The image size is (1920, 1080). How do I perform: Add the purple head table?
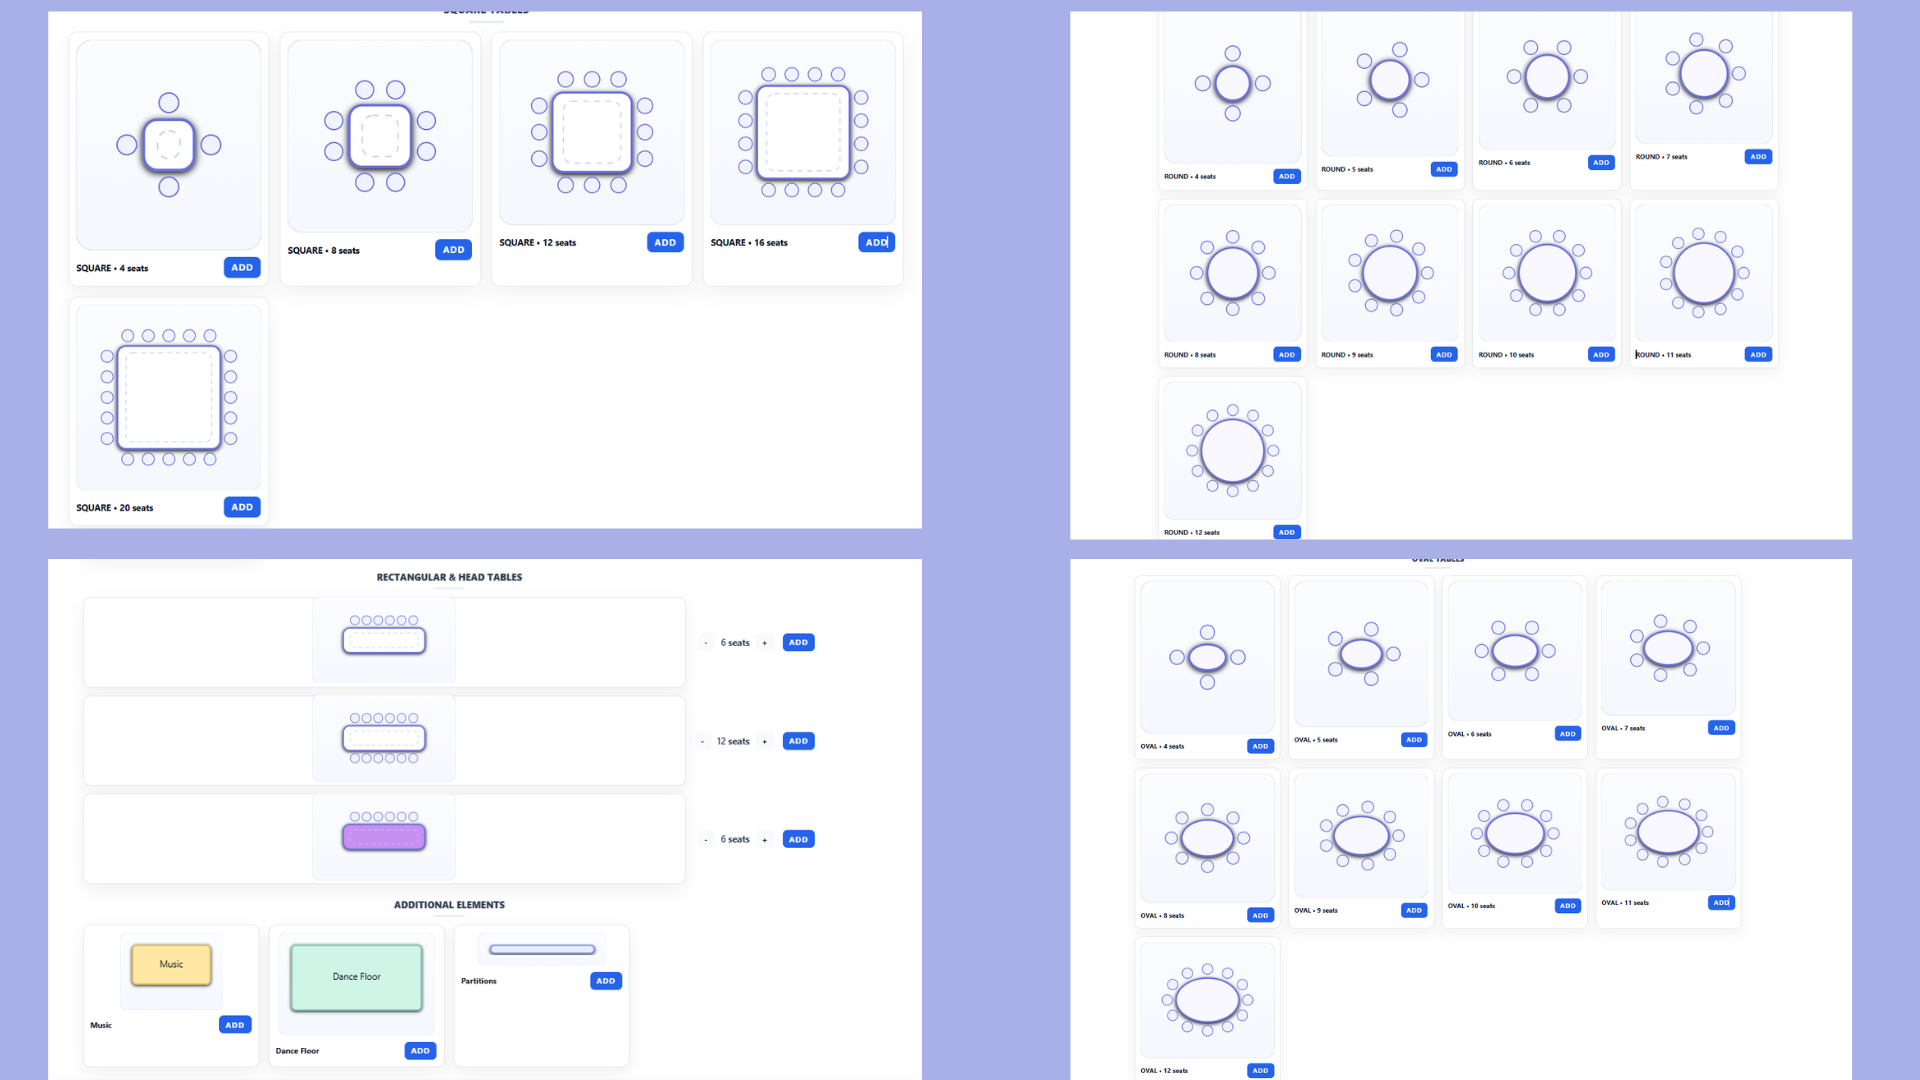click(798, 839)
